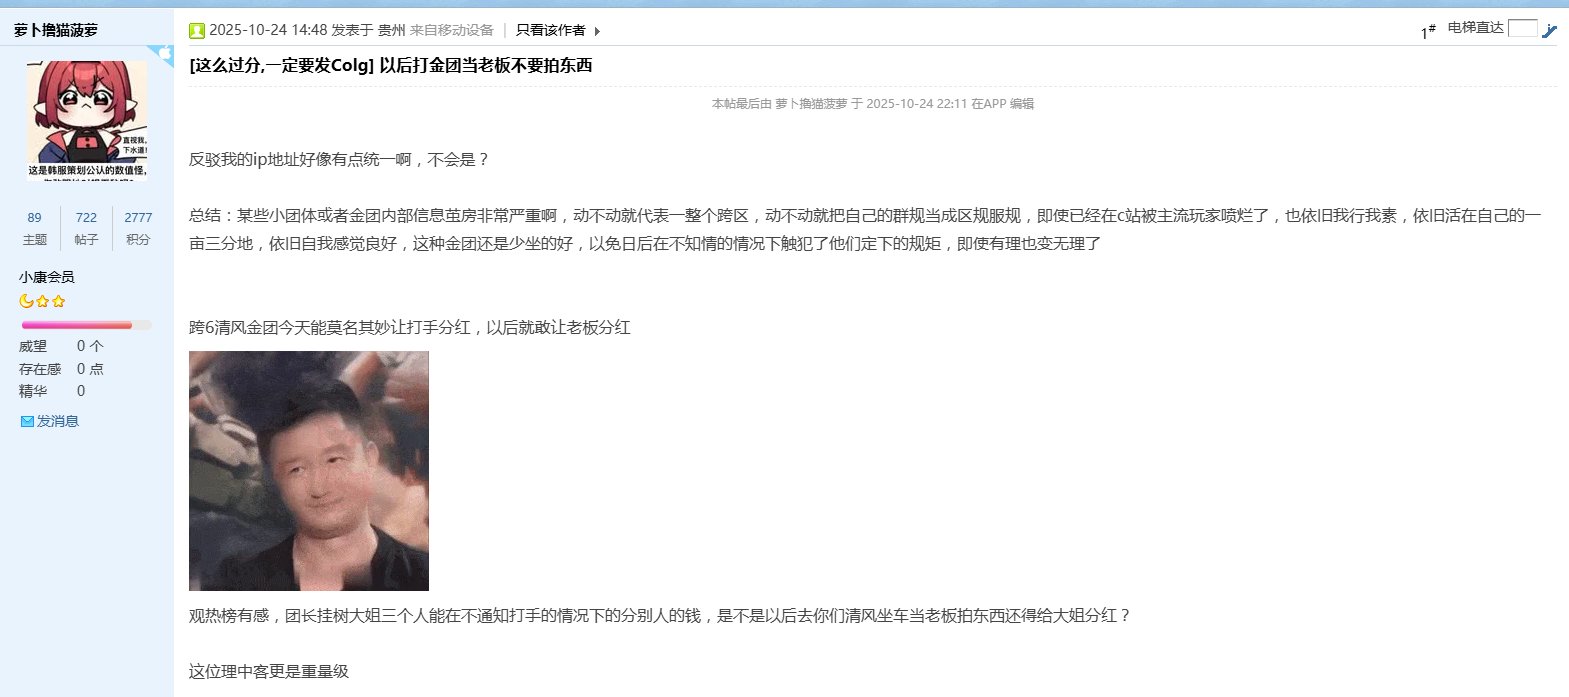This screenshot has height=697, width=1569.
Task: Click the edit note starting 本帖最后由
Action: tap(872, 104)
